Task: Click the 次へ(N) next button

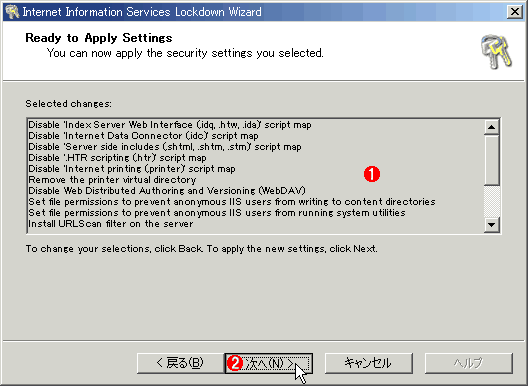Action: 269,363
